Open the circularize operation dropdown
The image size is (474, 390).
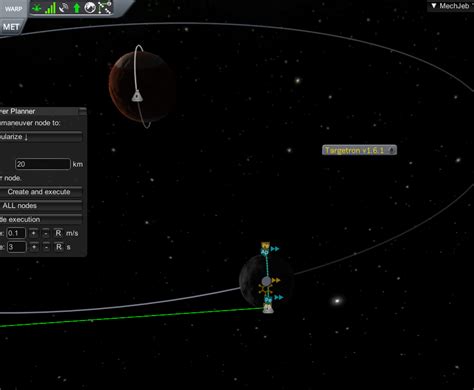pyautogui.click(x=41, y=137)
